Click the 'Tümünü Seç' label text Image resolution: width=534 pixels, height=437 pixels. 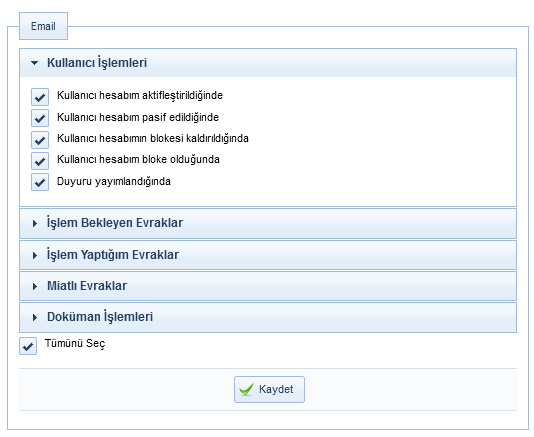(x=75, y=343)
